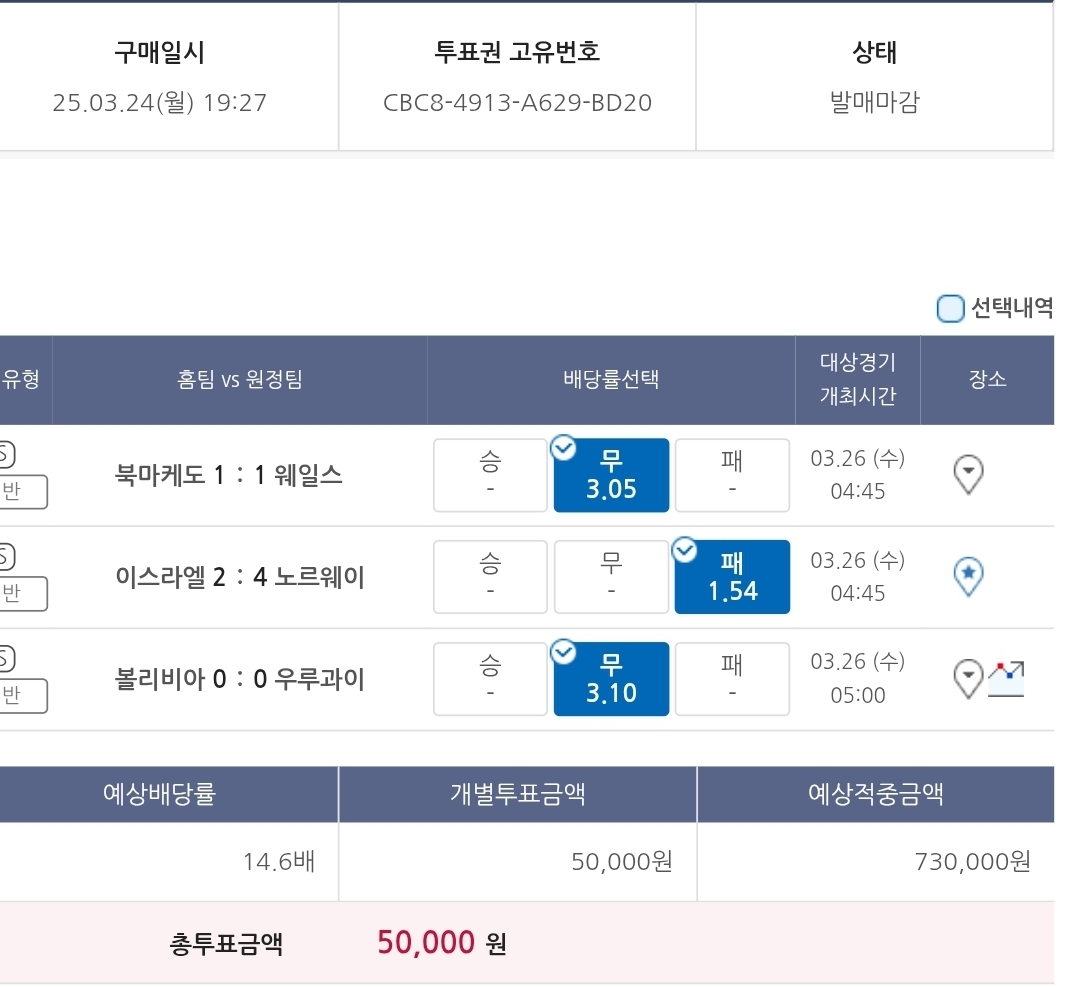
Task: Select 승 for 북마케도 vs 웨일스
Action: pyautogui.click(x=490, y=475)
